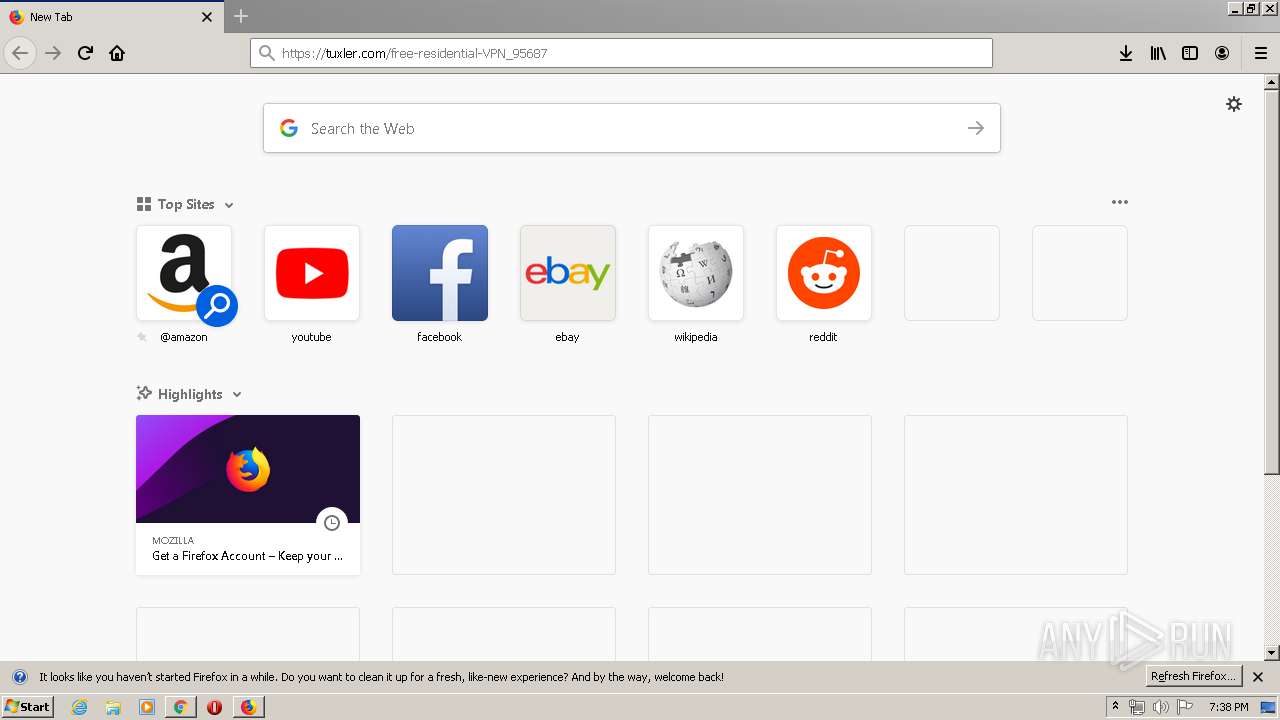Open Opera browser from the taskbar
This screenshot has height=720, width=1280.
(214, 707)
